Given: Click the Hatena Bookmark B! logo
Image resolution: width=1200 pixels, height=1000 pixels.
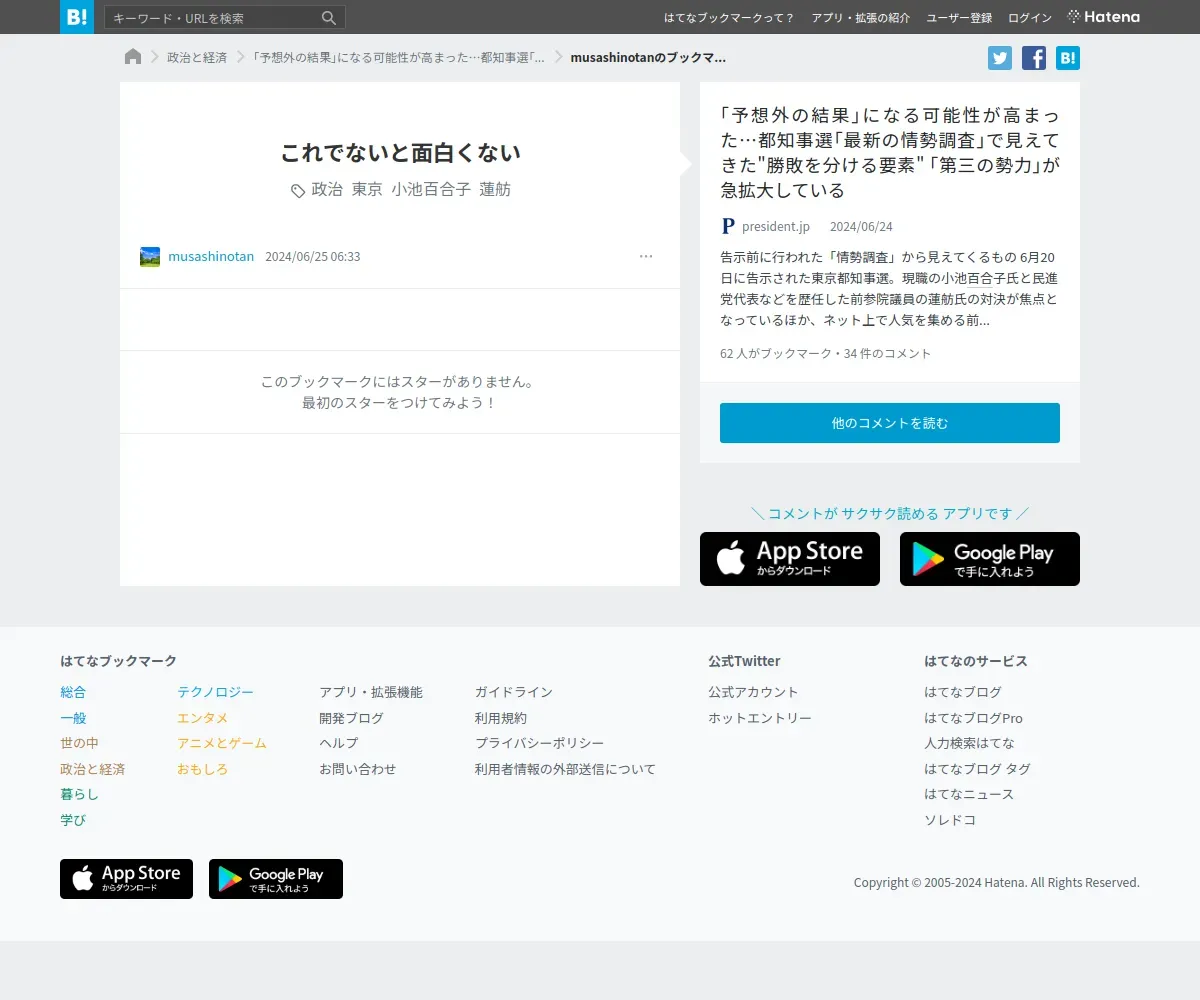Looking at the screenshot, I should click(x=77, y=17).
